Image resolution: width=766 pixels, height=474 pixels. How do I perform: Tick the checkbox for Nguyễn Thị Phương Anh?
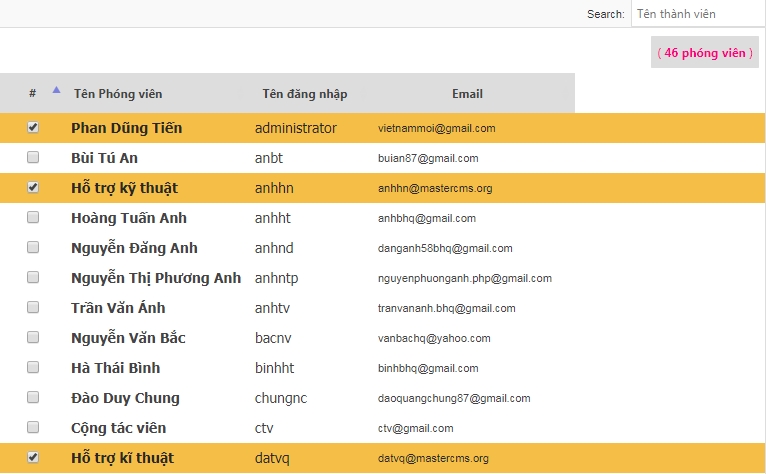click(x=33, y=277)
